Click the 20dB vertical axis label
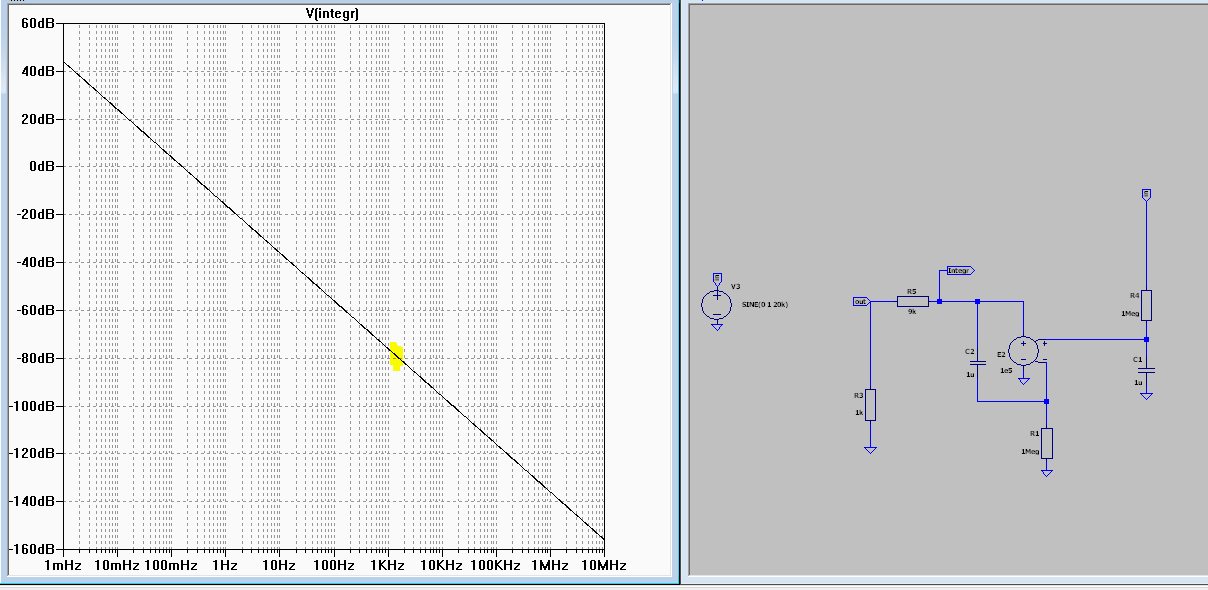 pyautogui.click(x=37, y=119)
